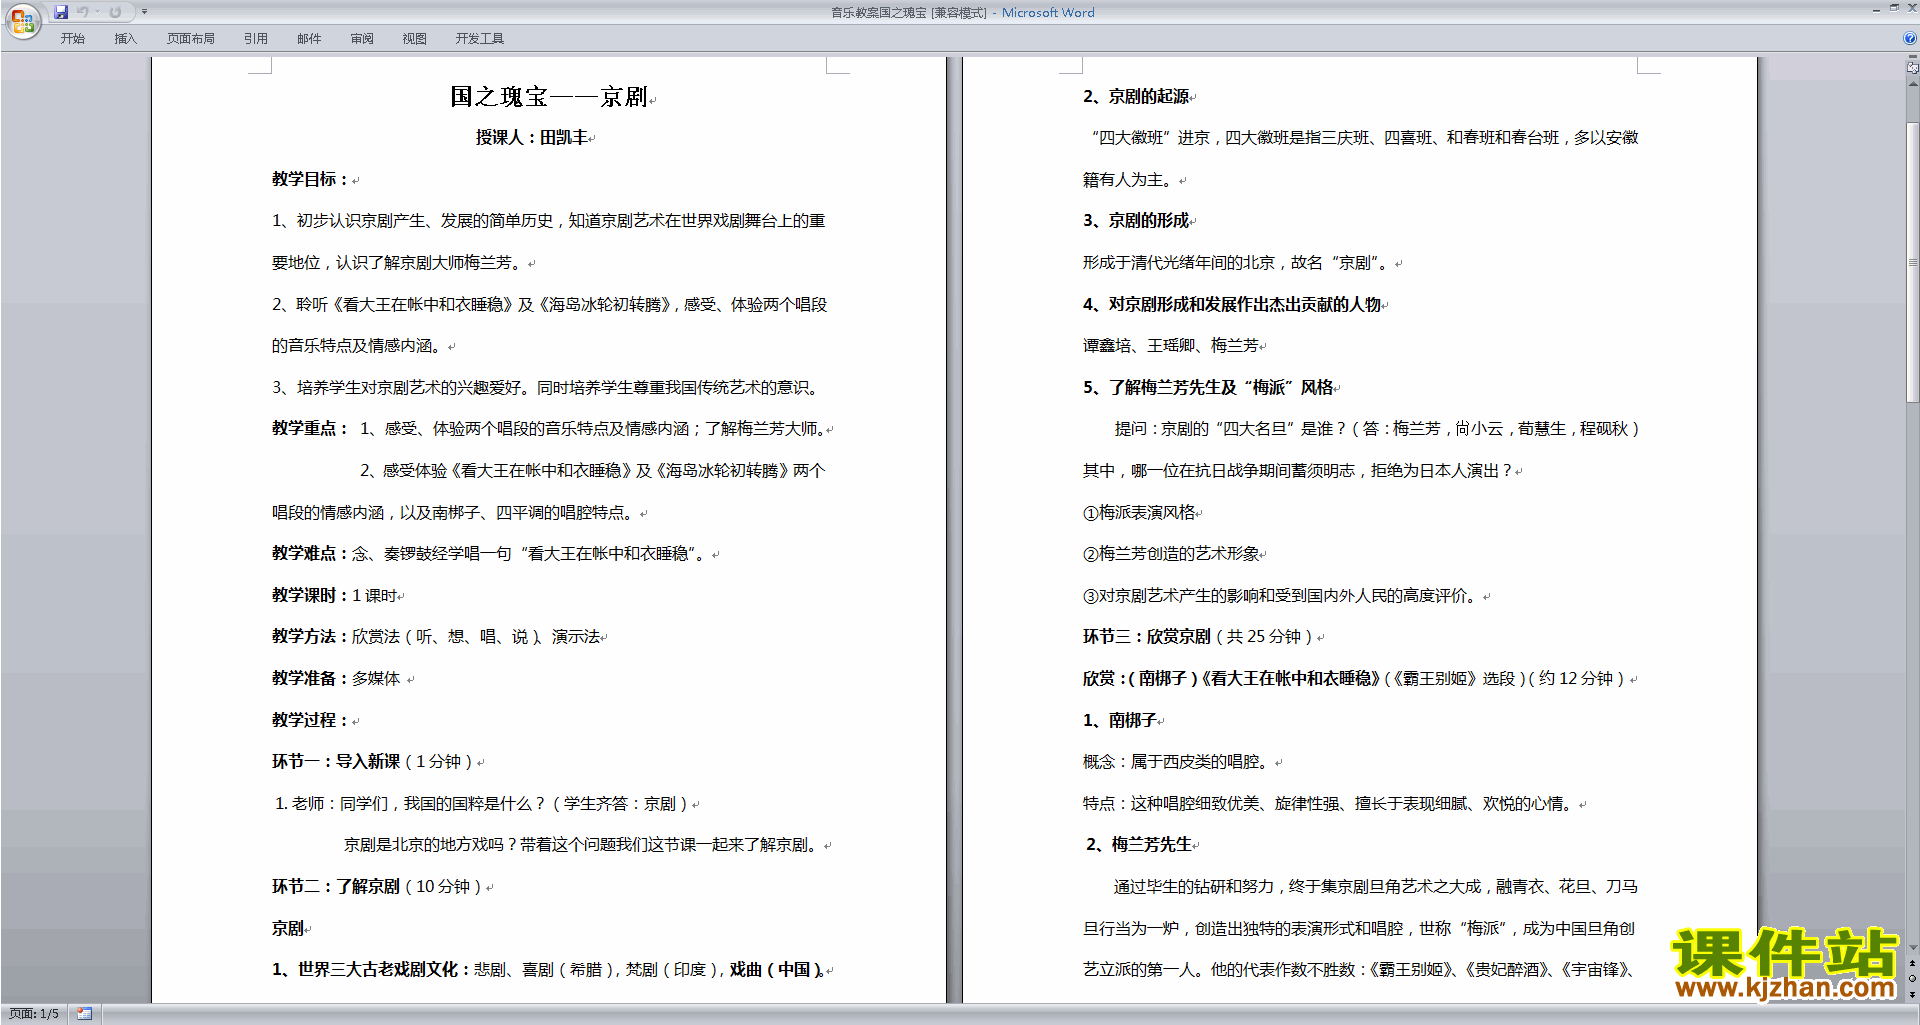
Task: Click the line ①梅派表演风格
Action: pyautogui.click(x=1139, y=512)
